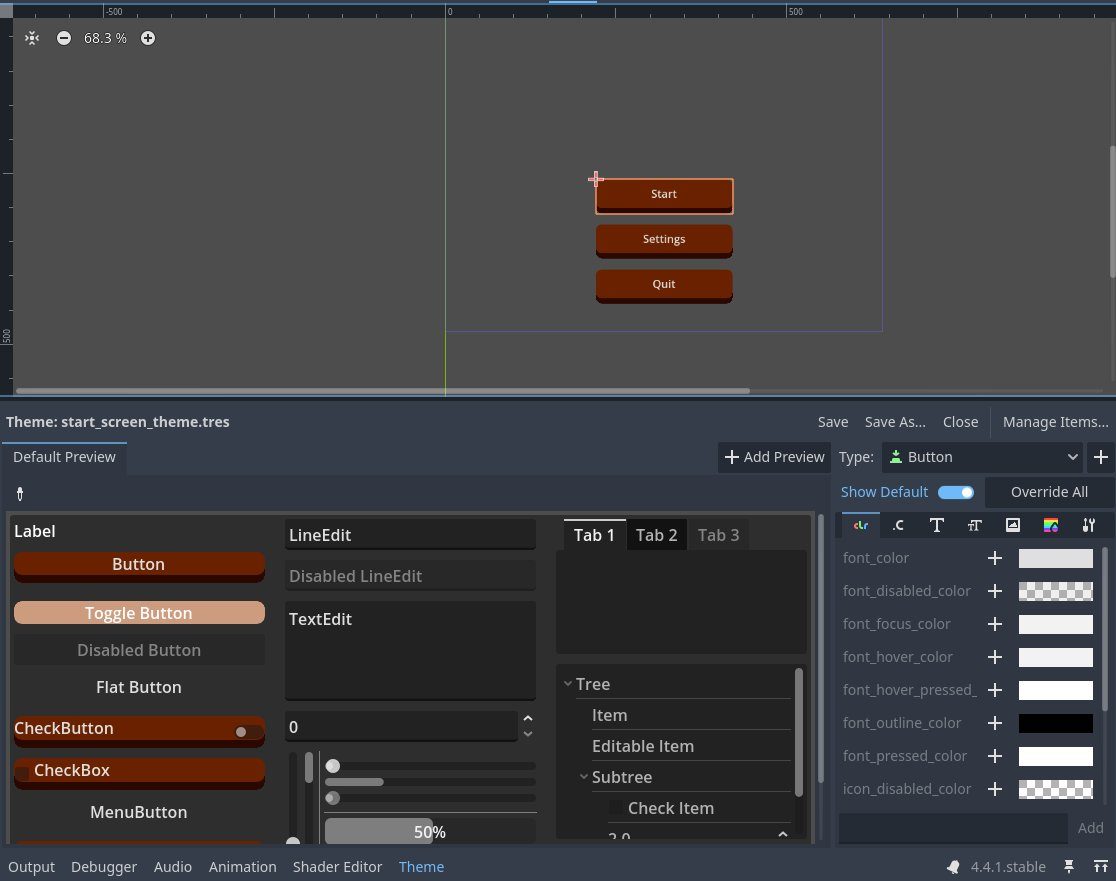Open the Shader Editor bottom panel
The height and width of the screenshot is (881, 1116).
click(x=337, y=866)
